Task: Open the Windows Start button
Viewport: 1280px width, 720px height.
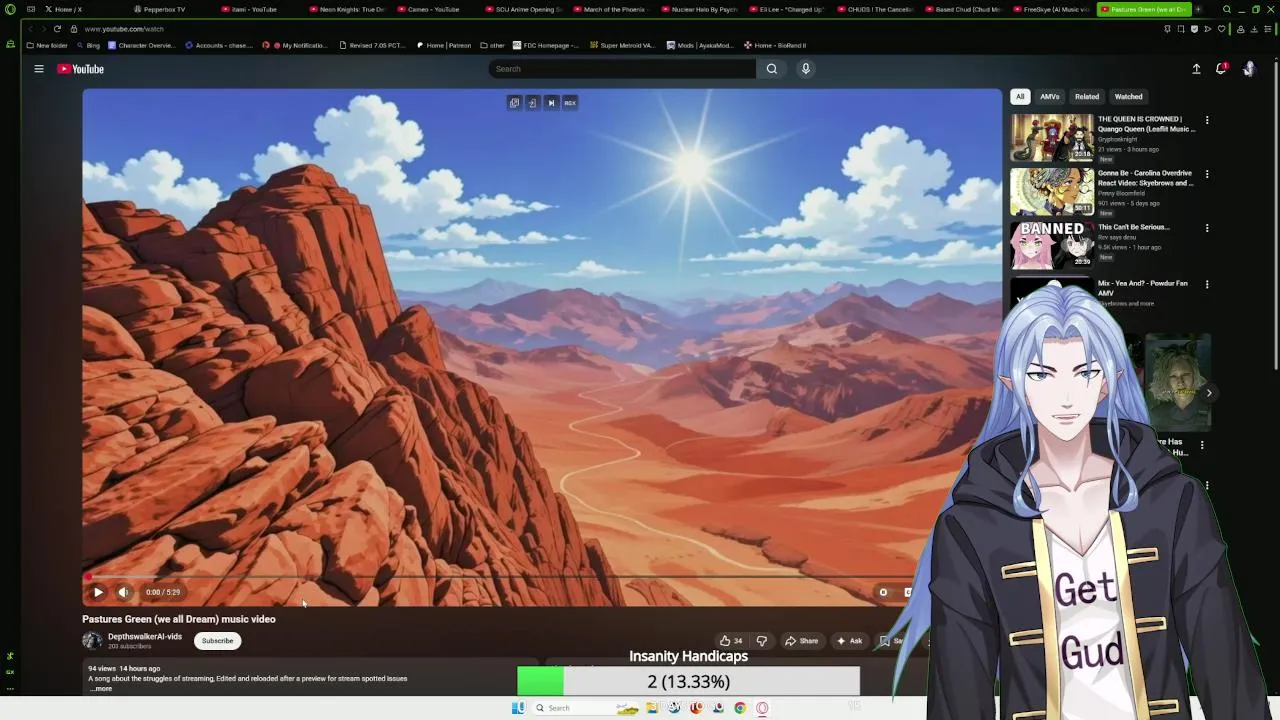Action: [518, 708]
